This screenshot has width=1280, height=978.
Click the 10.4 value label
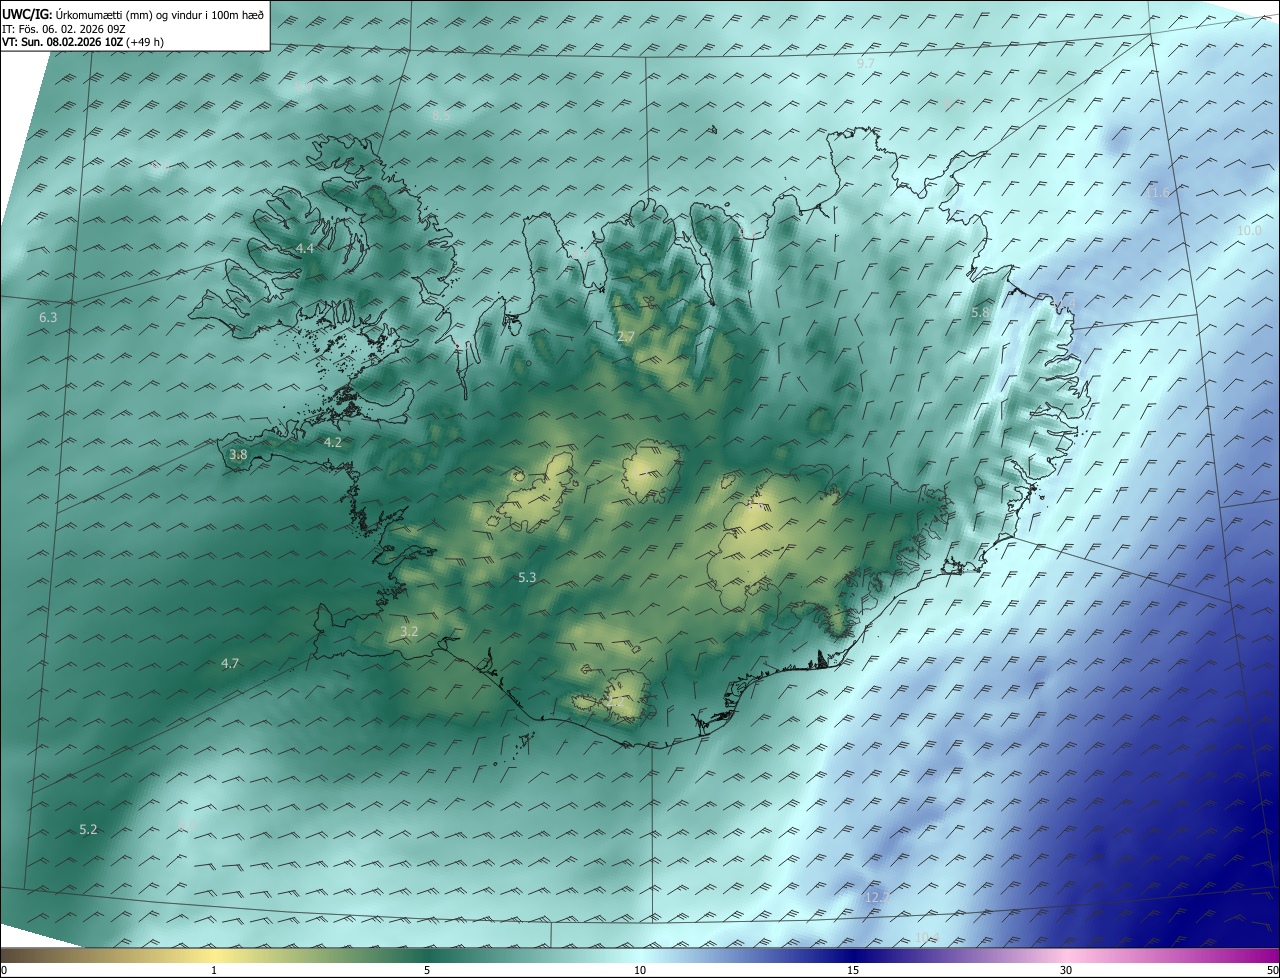927,937
